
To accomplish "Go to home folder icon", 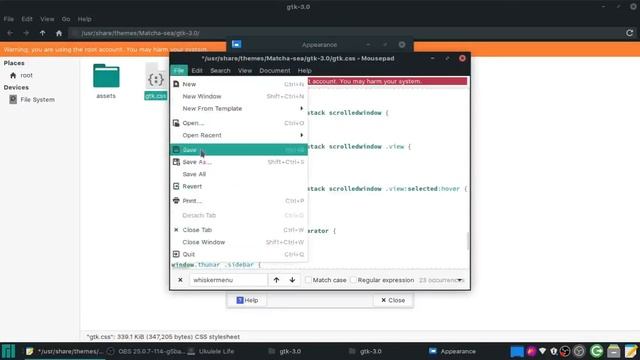I will 59,33.
